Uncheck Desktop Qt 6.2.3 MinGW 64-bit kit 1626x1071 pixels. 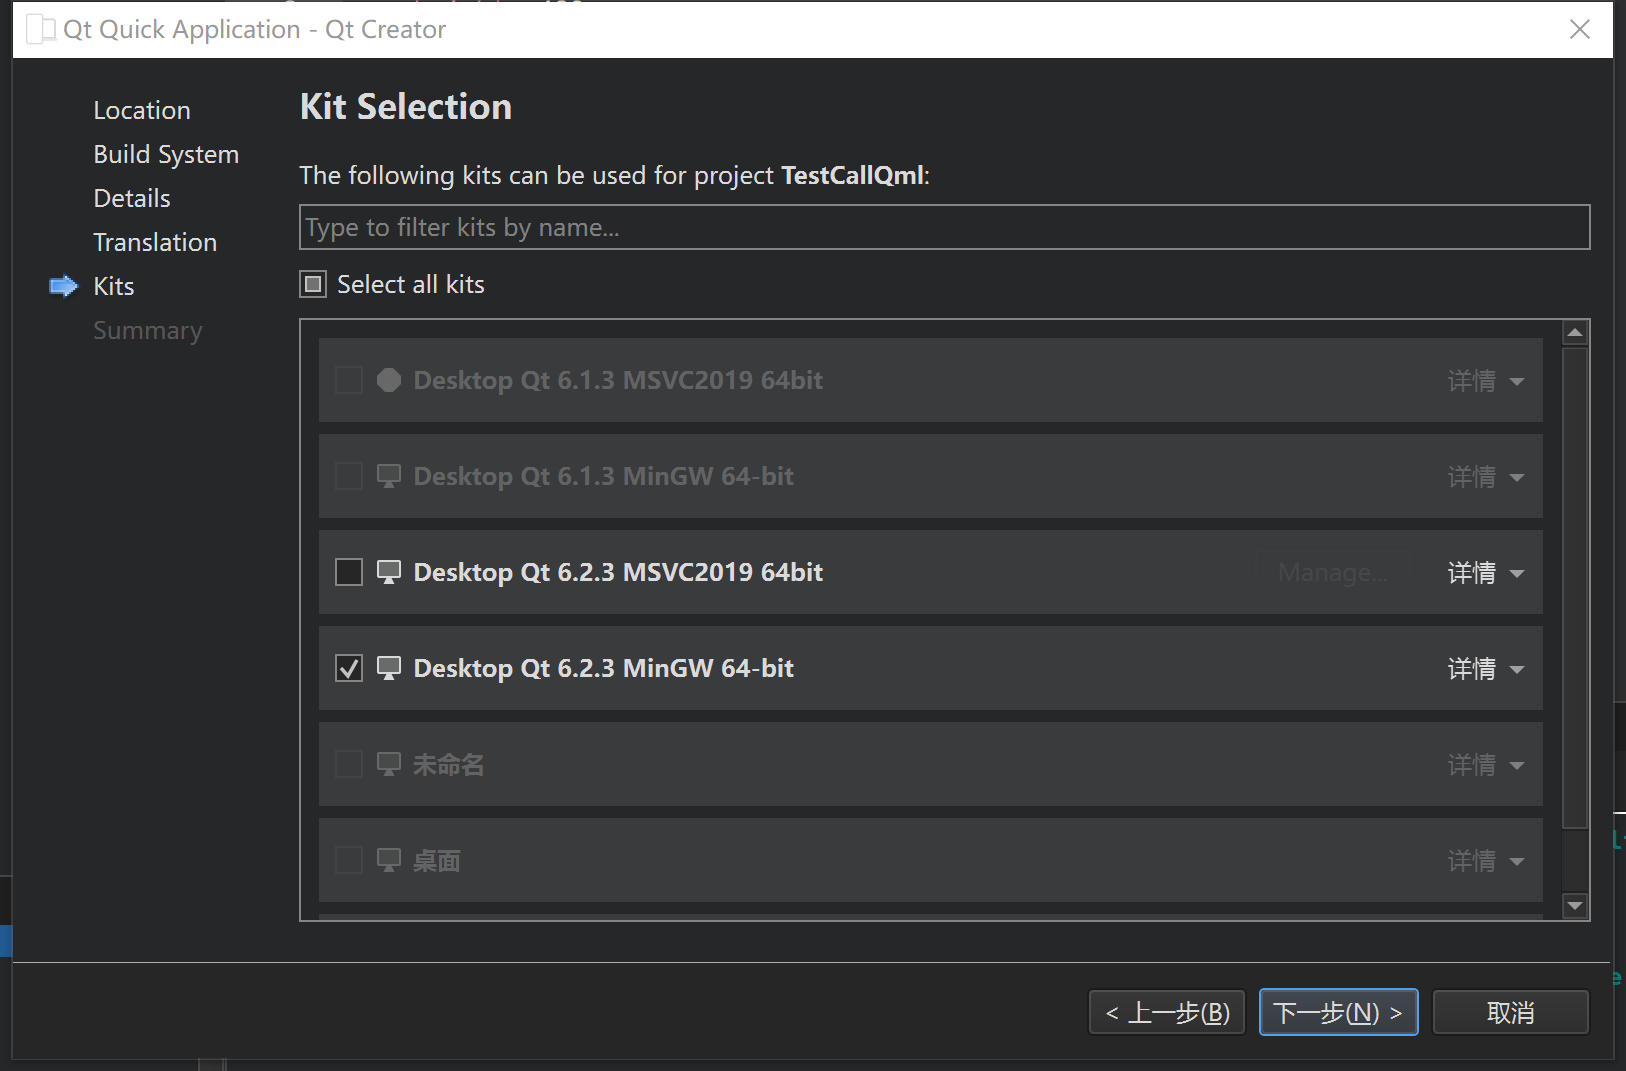pyautogui.click(x=348, y=667)
